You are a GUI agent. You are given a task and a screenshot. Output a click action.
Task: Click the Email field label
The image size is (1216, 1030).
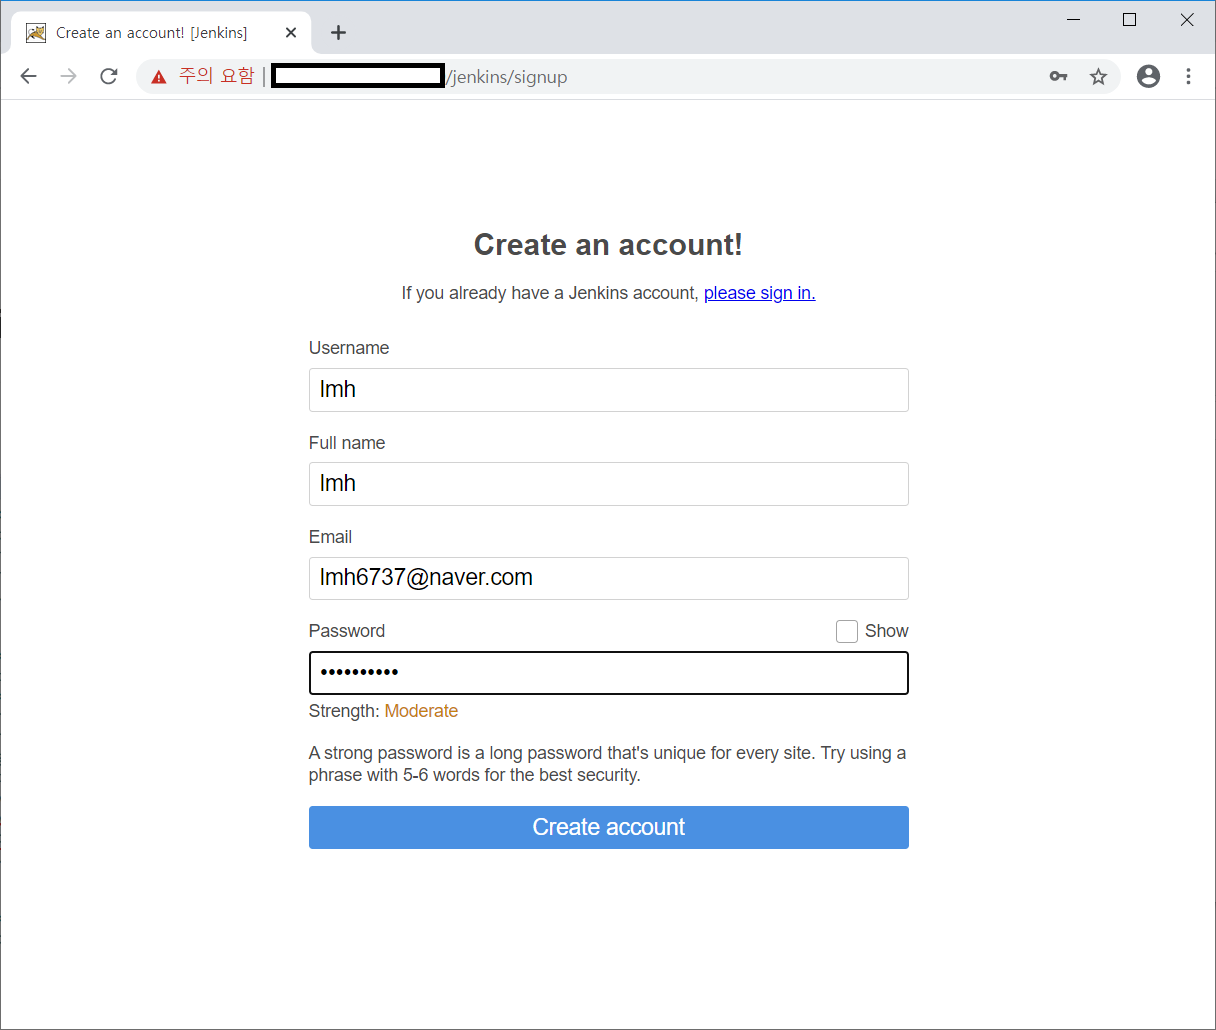coord(330,537)
